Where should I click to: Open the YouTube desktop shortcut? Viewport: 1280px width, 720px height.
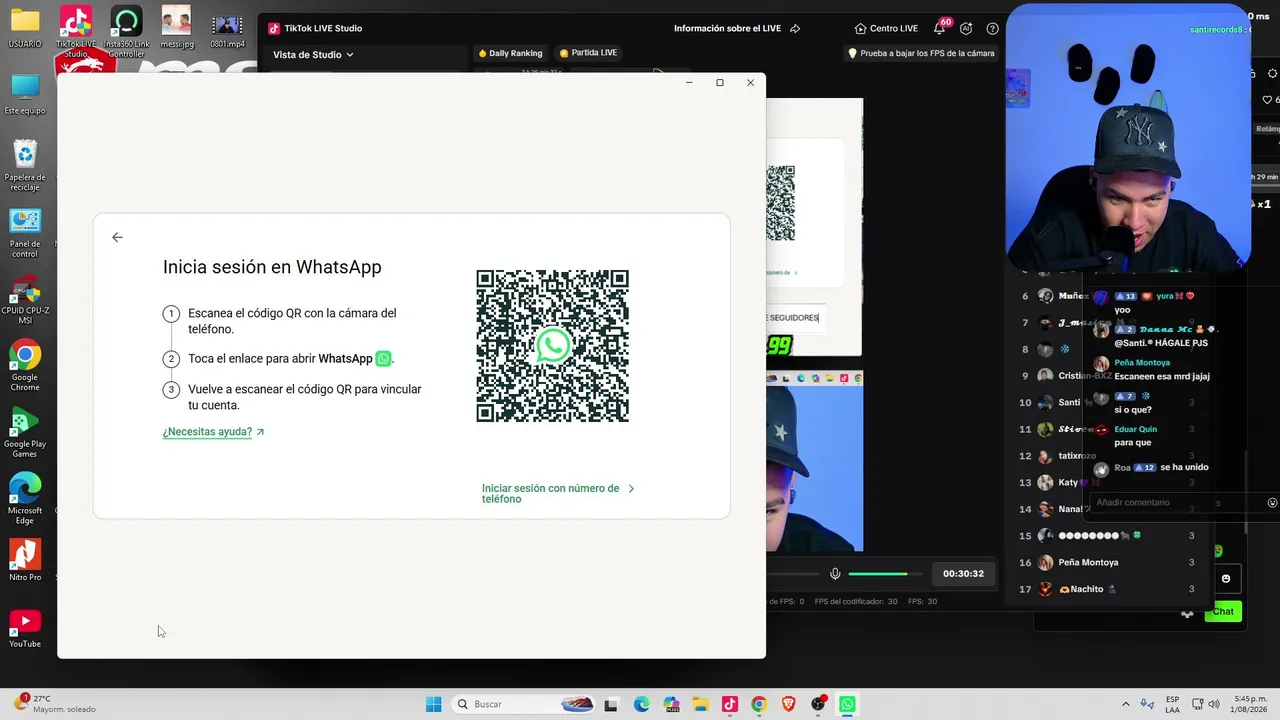[25, 628]
